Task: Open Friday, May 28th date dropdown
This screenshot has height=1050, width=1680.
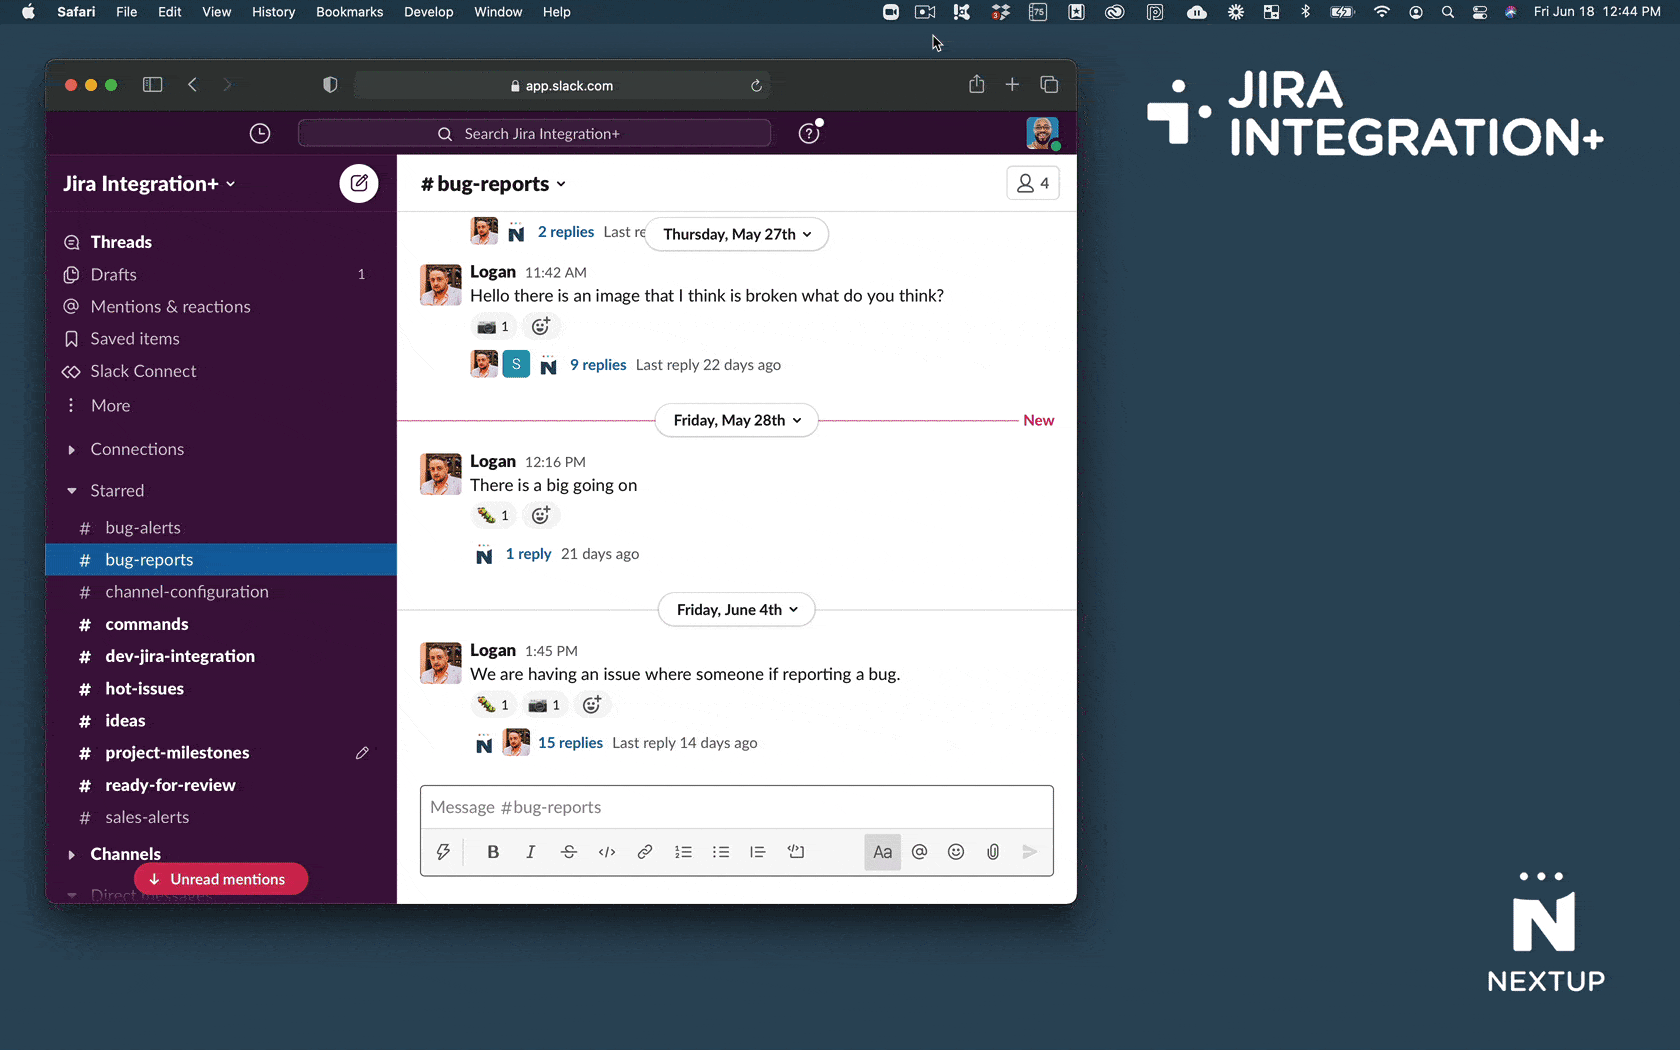Action: 737,420
